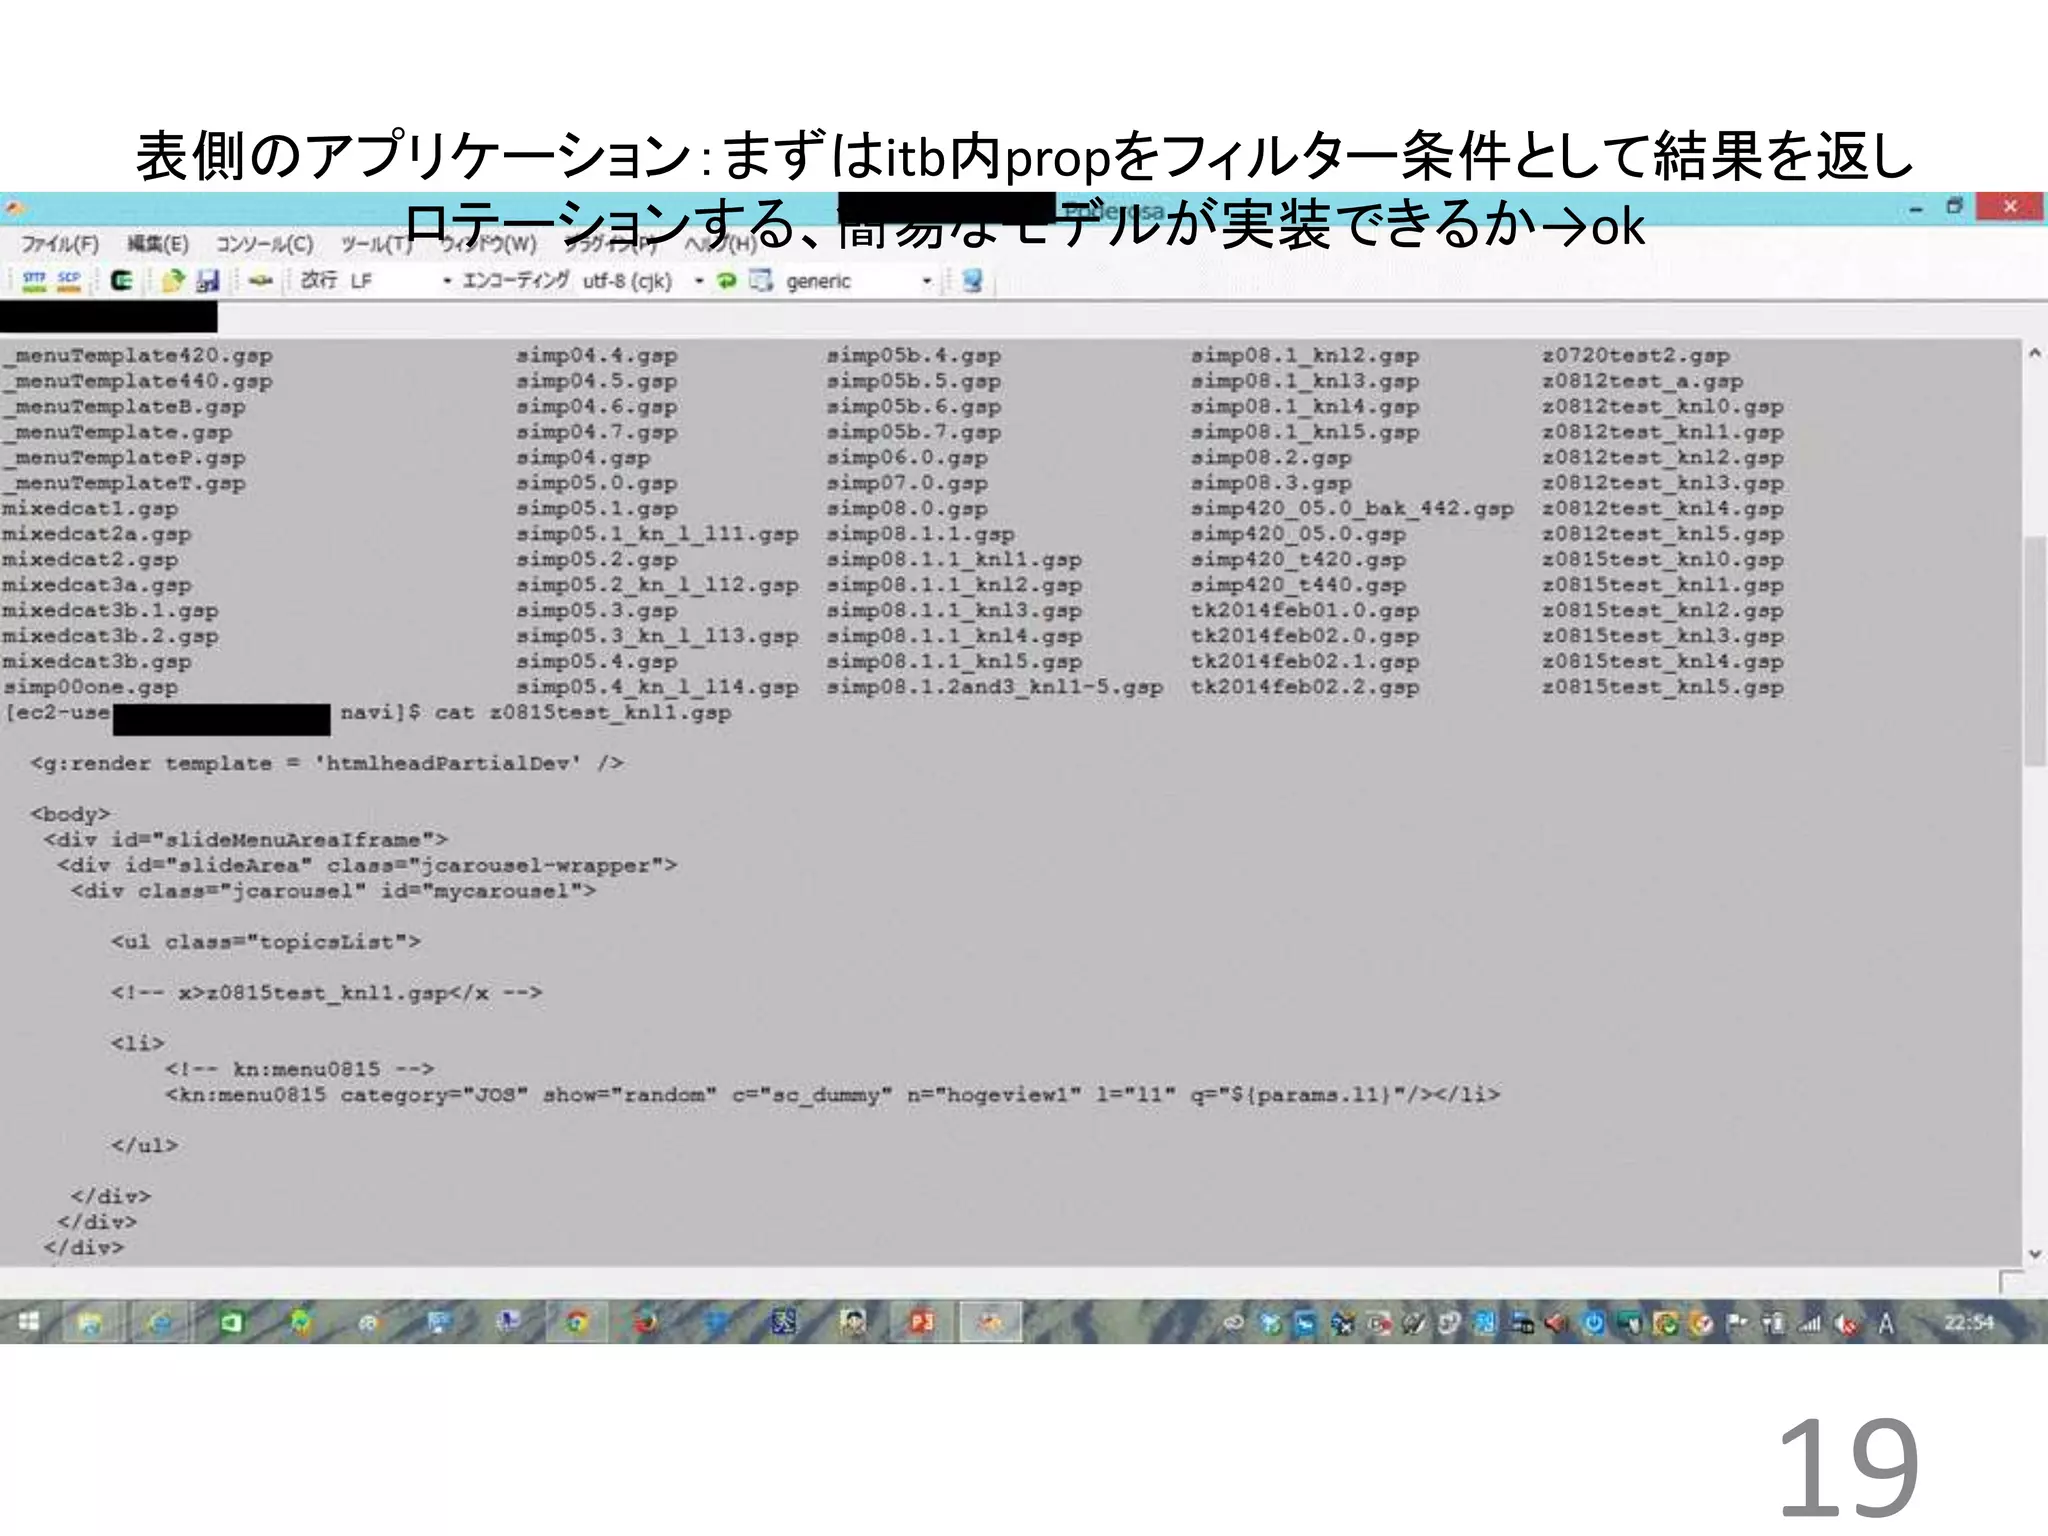Click the Action Center flag tray icon
Viewport: 2048px width, 1536px height.
click(1737, 1324)
